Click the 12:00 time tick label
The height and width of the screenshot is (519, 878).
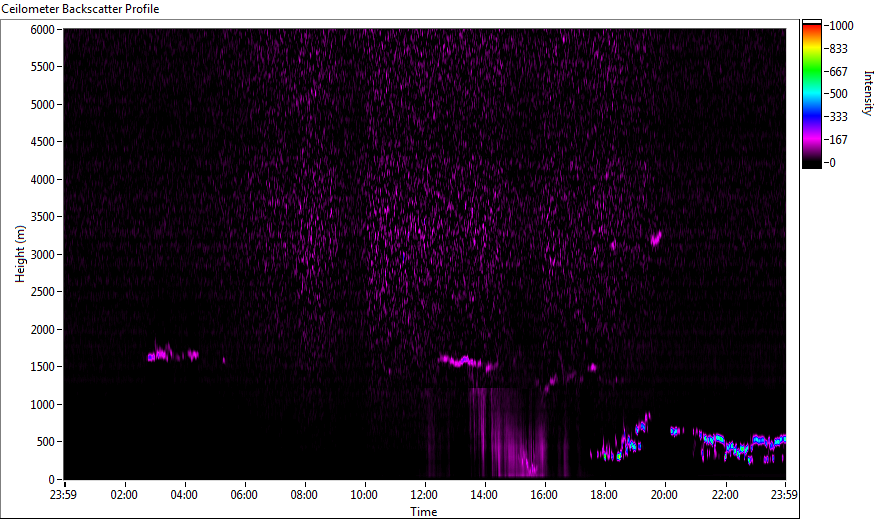click(x=424, y=495)
